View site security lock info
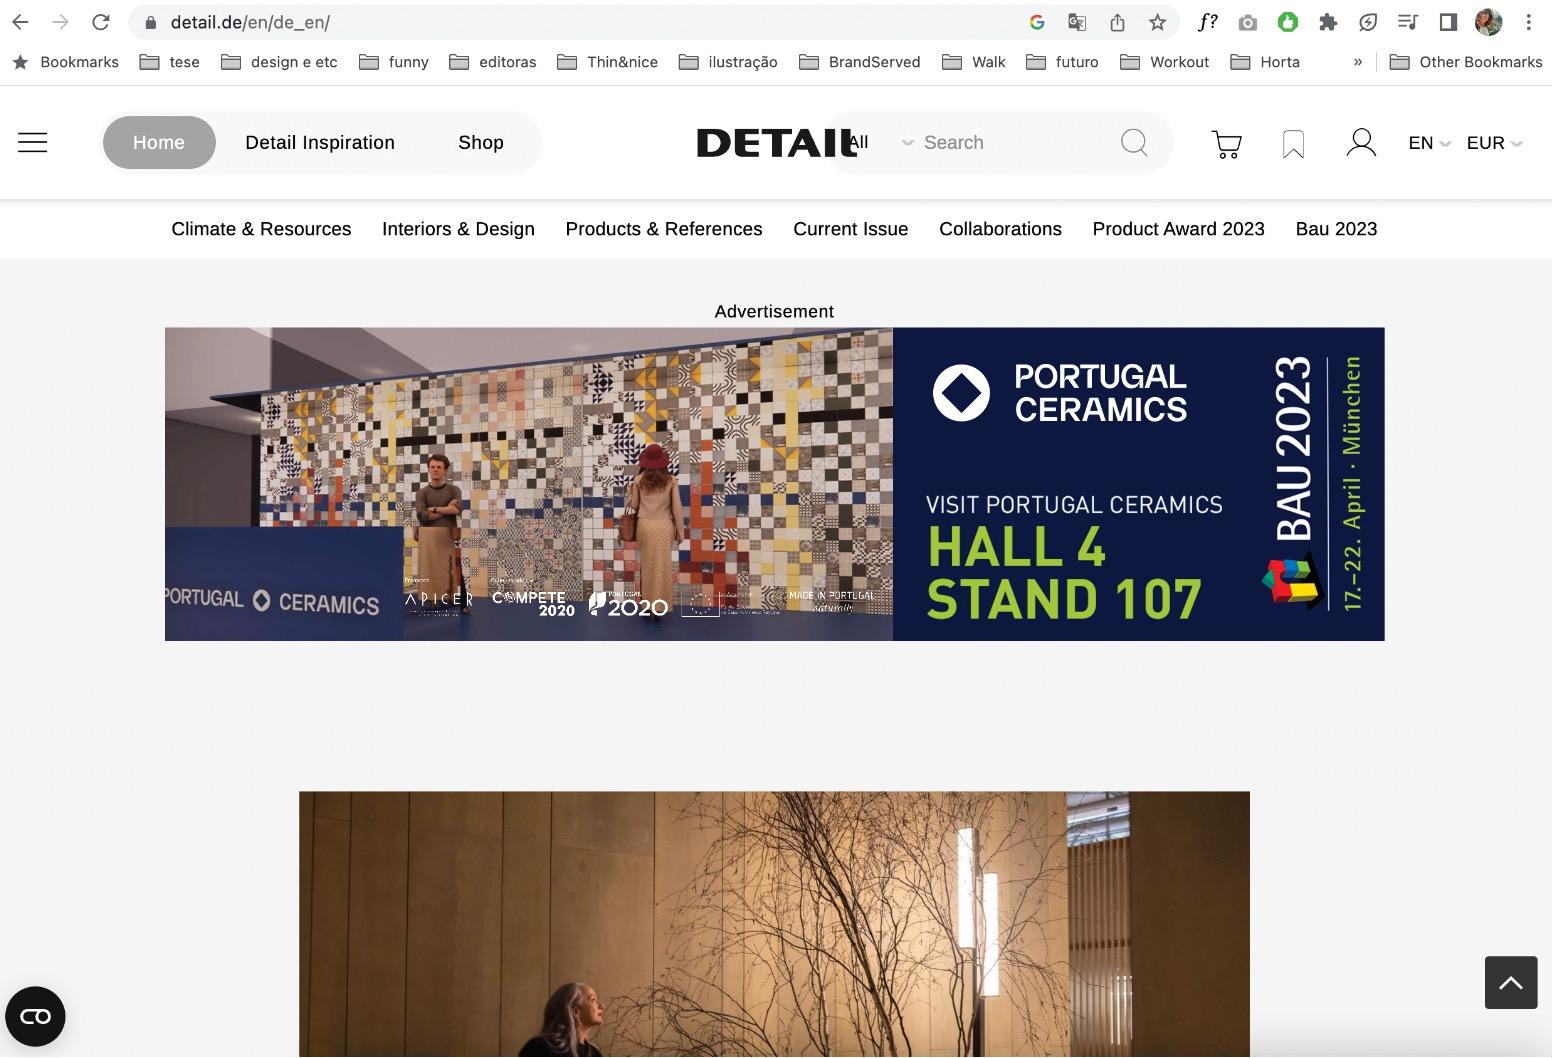 point(151,22)
